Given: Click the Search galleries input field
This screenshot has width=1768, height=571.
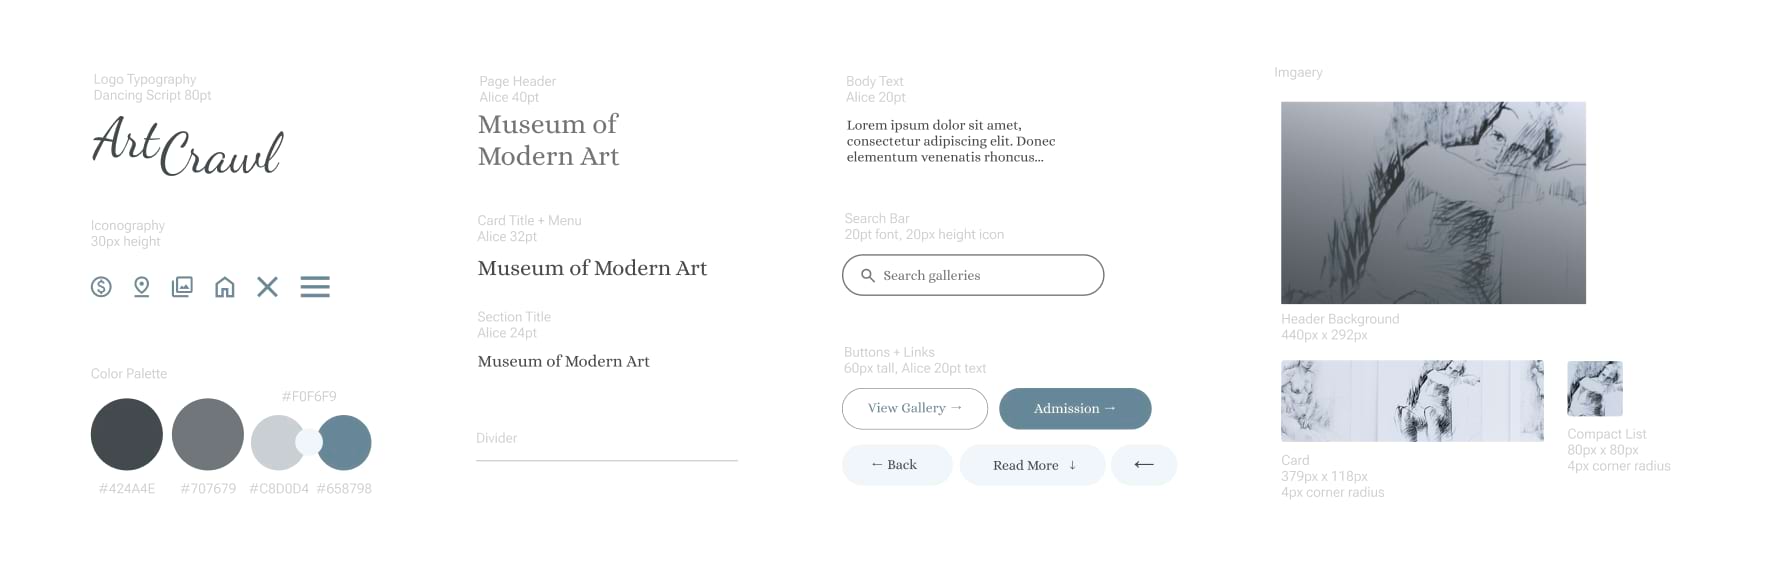Looking at the screenshot, I should pos(985,276).
